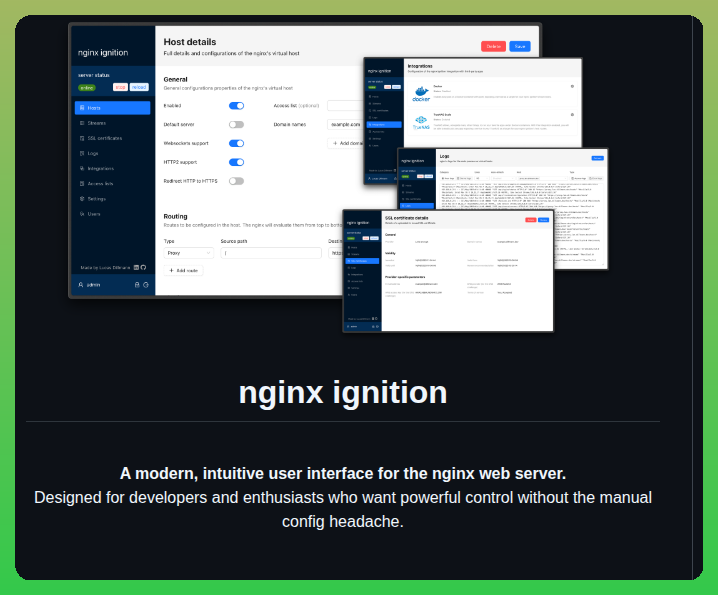This screenshot has width=718, height=595.
Task: Select highlighted SSL certificates item in SSL window sidebar
Action: coord(362,261)
